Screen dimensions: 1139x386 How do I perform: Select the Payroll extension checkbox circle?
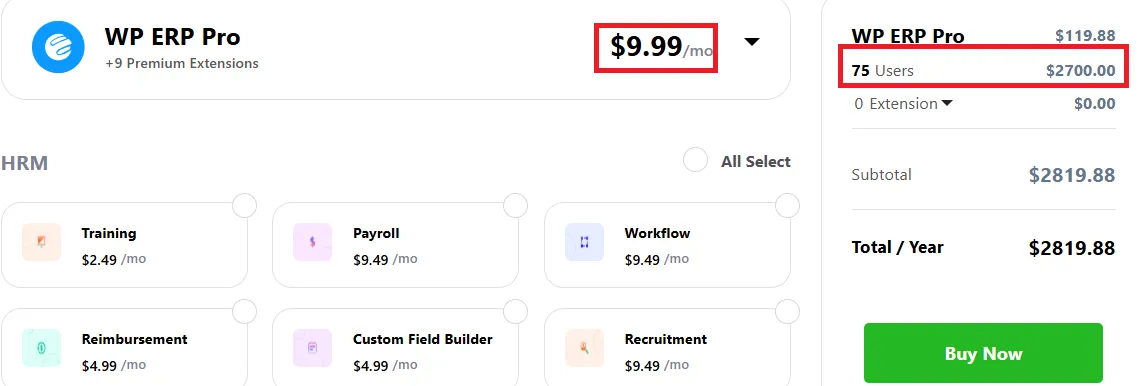pyautogui.click(x=516, y=206)
